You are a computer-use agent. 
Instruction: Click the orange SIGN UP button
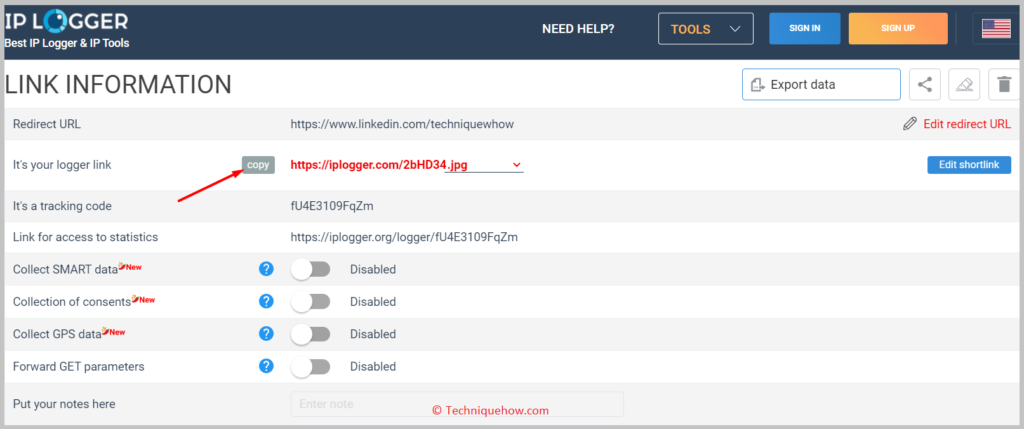click(898, 29)
